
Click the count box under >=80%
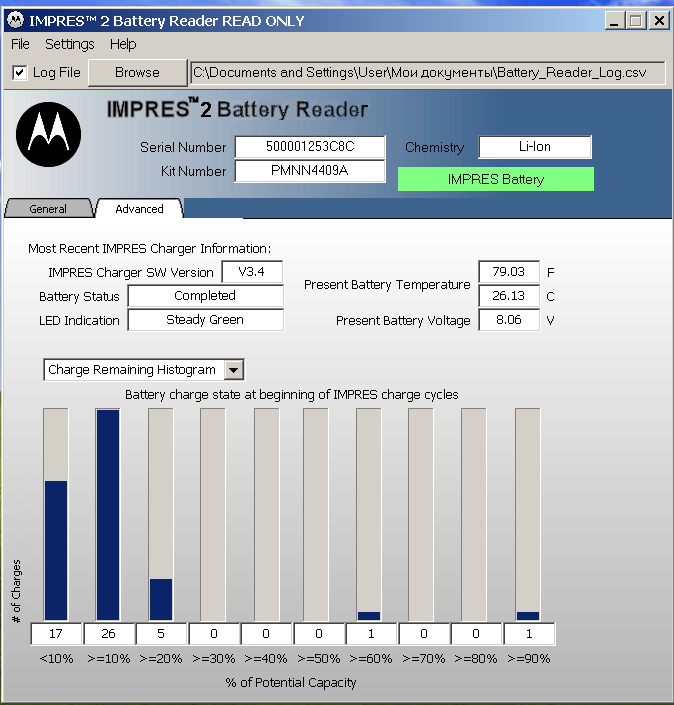tap(476, 634)
